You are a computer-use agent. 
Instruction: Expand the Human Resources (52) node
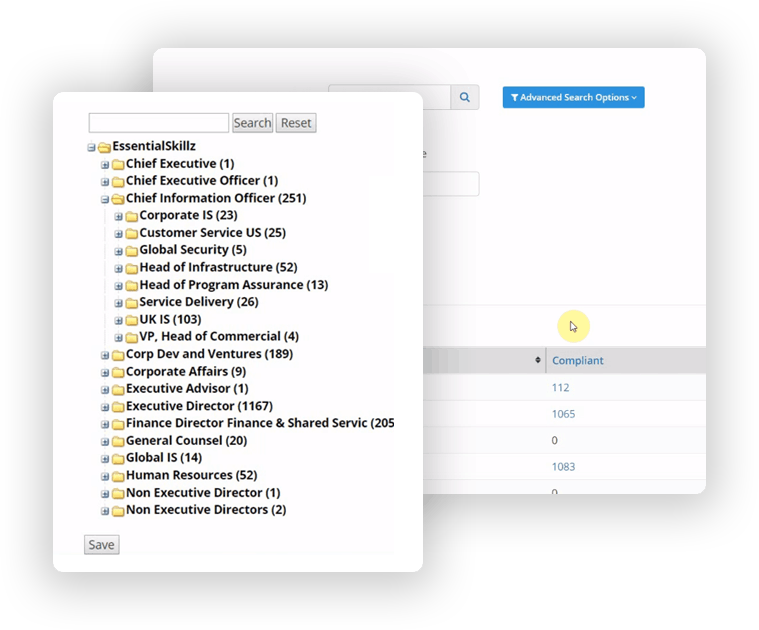[x=105, y=476]
